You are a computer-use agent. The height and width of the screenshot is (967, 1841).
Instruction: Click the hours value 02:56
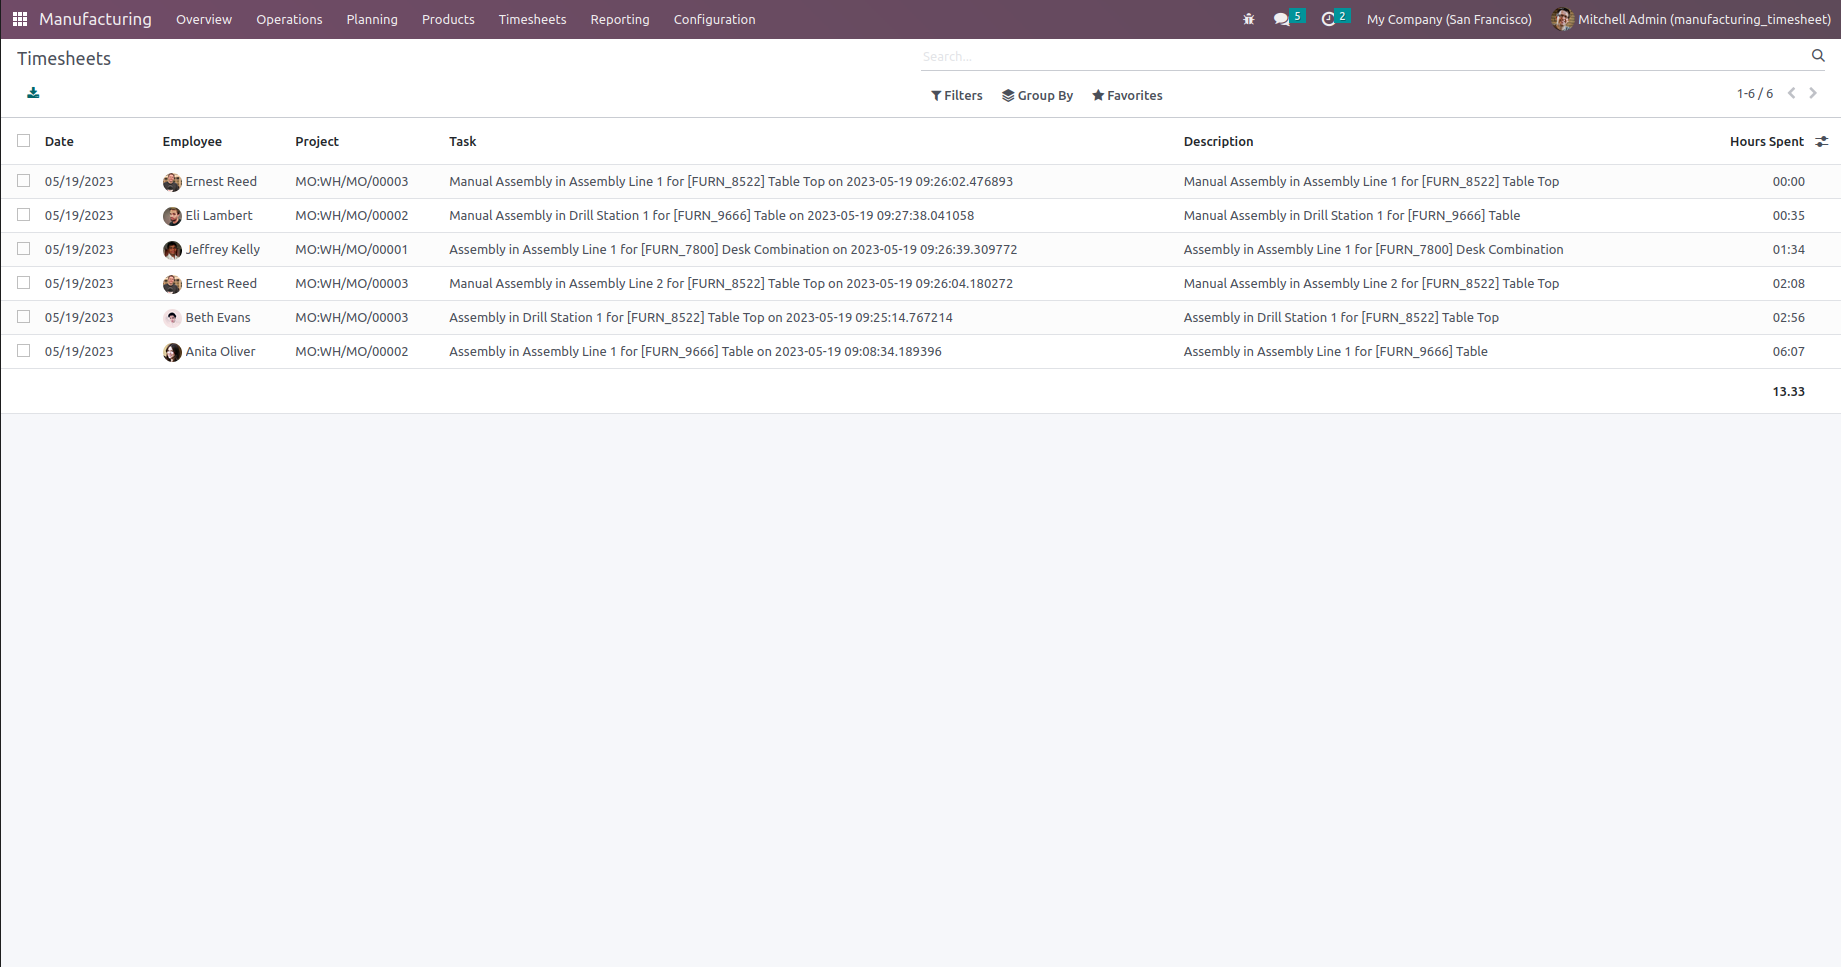tap(1788, 318)
